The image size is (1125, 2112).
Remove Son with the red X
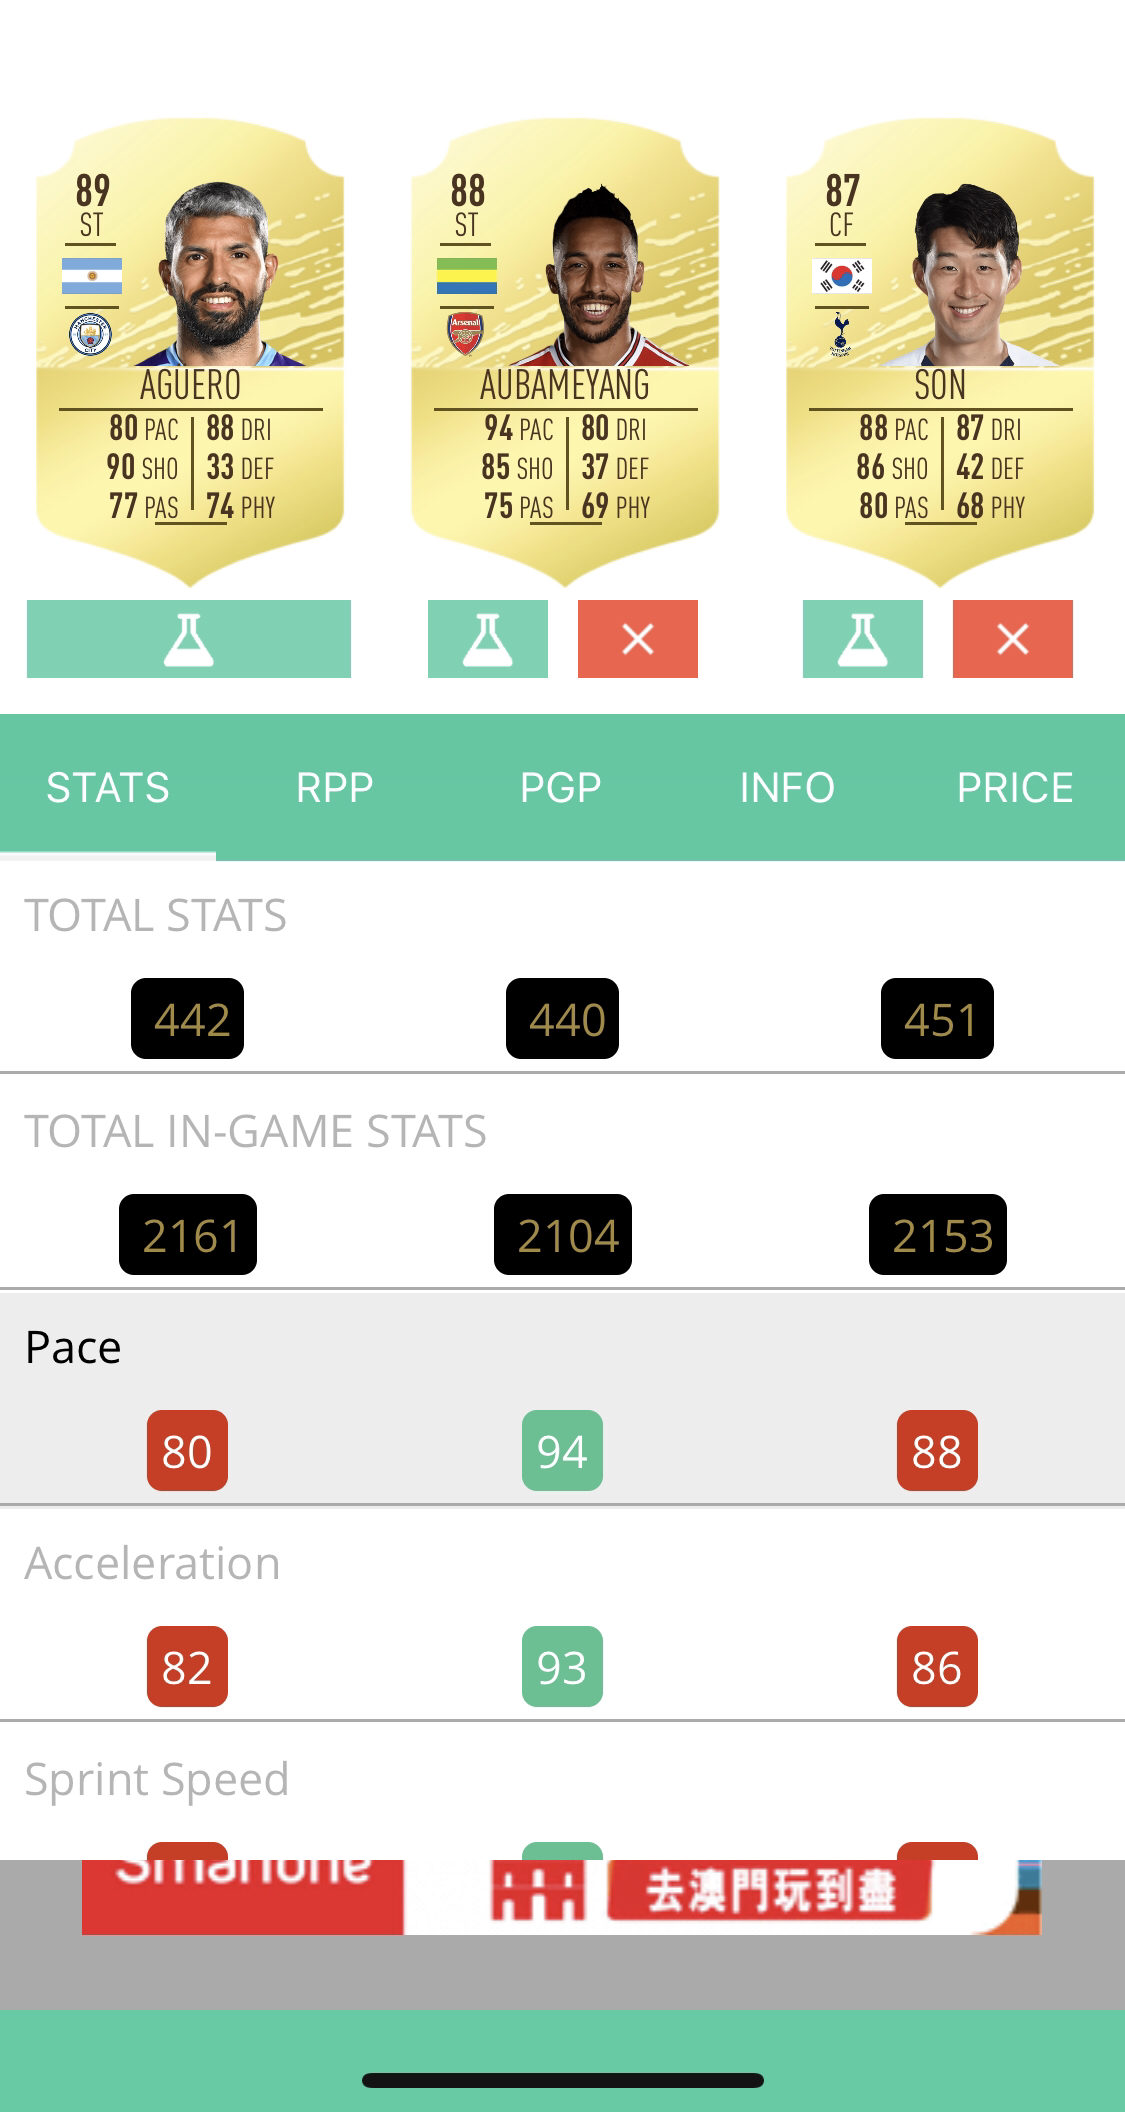tap(1013, 639)
